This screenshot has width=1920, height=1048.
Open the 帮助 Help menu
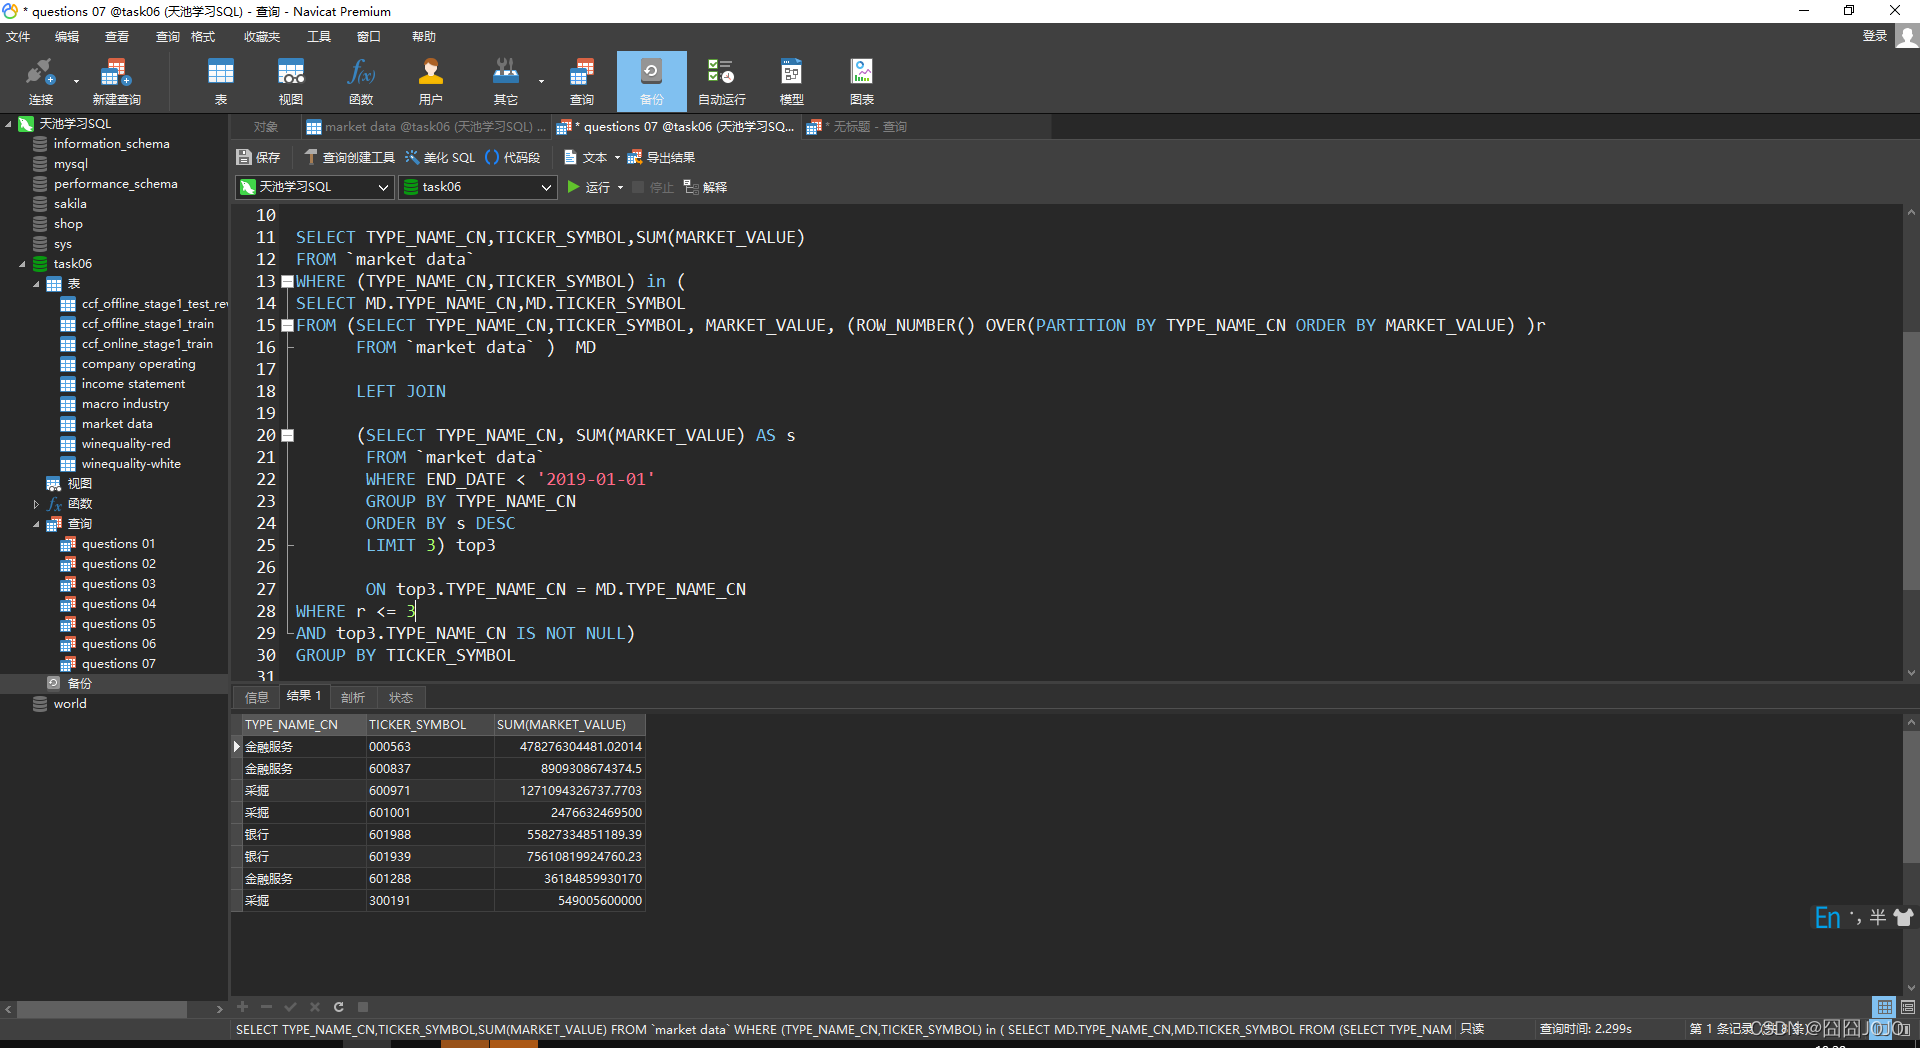[x=424, y=37]
